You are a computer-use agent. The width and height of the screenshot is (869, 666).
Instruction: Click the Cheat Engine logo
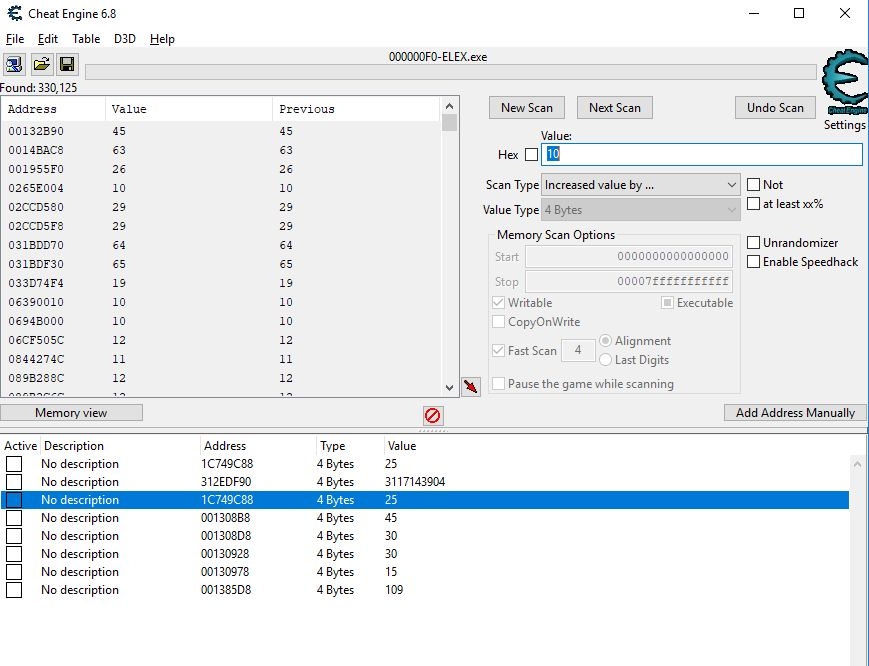pyautogui.click(x=846, y=83)
